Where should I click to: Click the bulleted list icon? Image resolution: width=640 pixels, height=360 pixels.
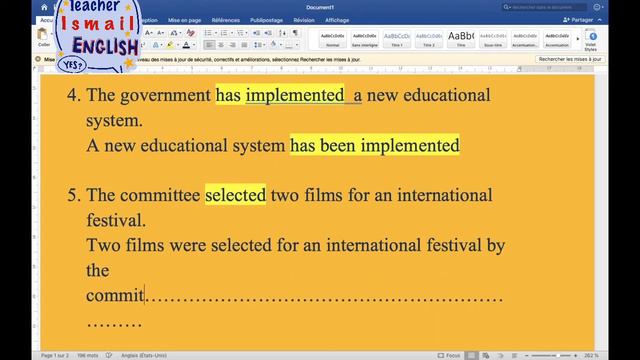(208, 33)
